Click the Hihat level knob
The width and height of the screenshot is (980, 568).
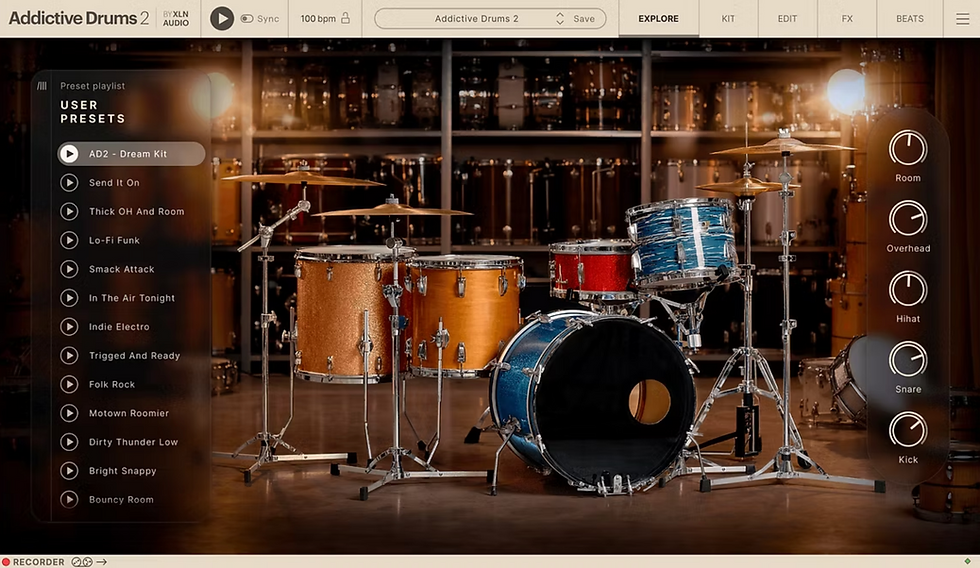coord(908,289)
